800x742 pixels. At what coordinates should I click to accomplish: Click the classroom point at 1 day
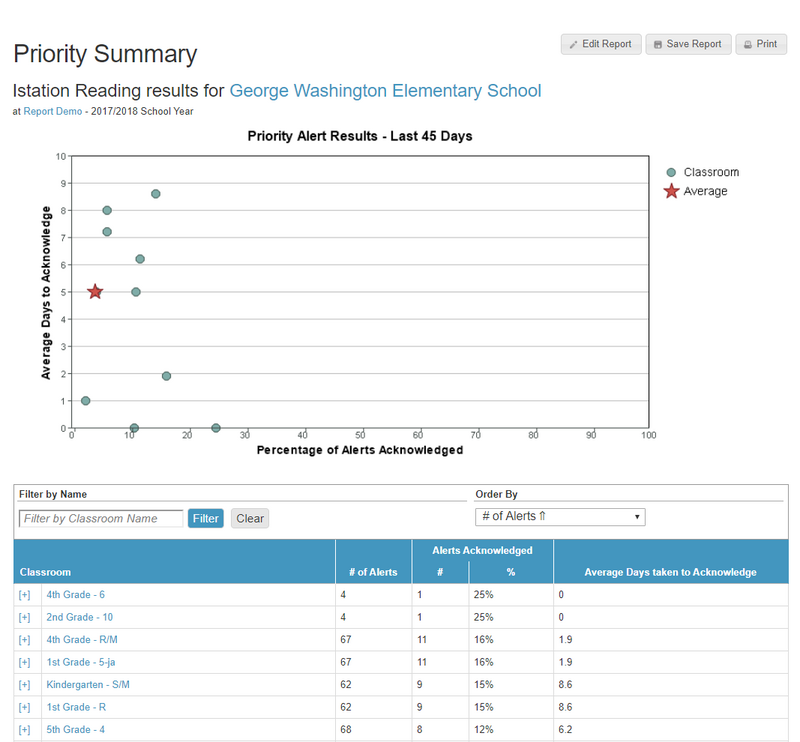86,401
